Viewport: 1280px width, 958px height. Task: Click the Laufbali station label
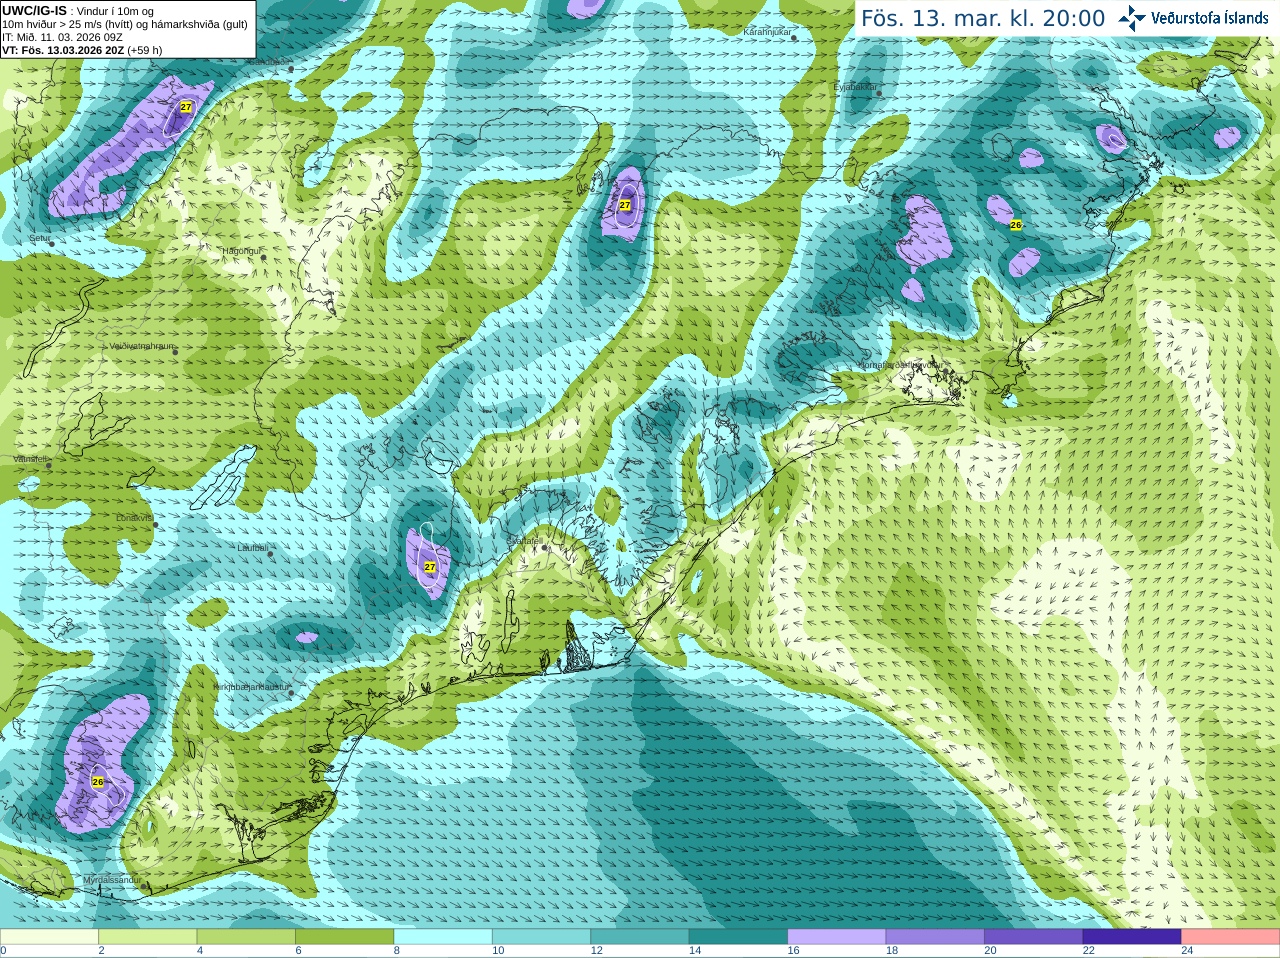coord(253,548)
